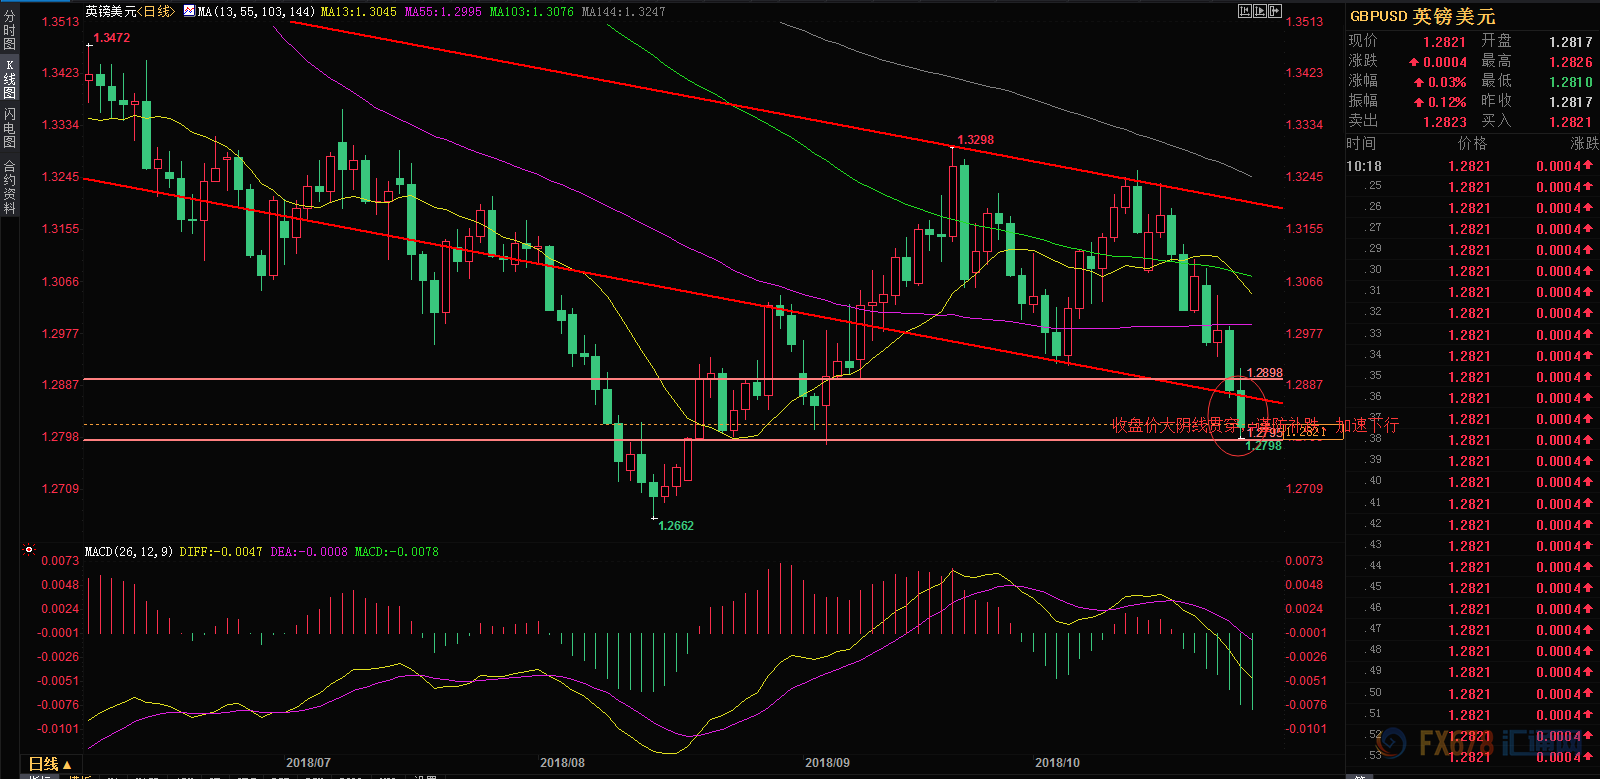Click the 1.2898 resistance level label
Screen dimensions: 1600x779
[x=1264, y=373]
